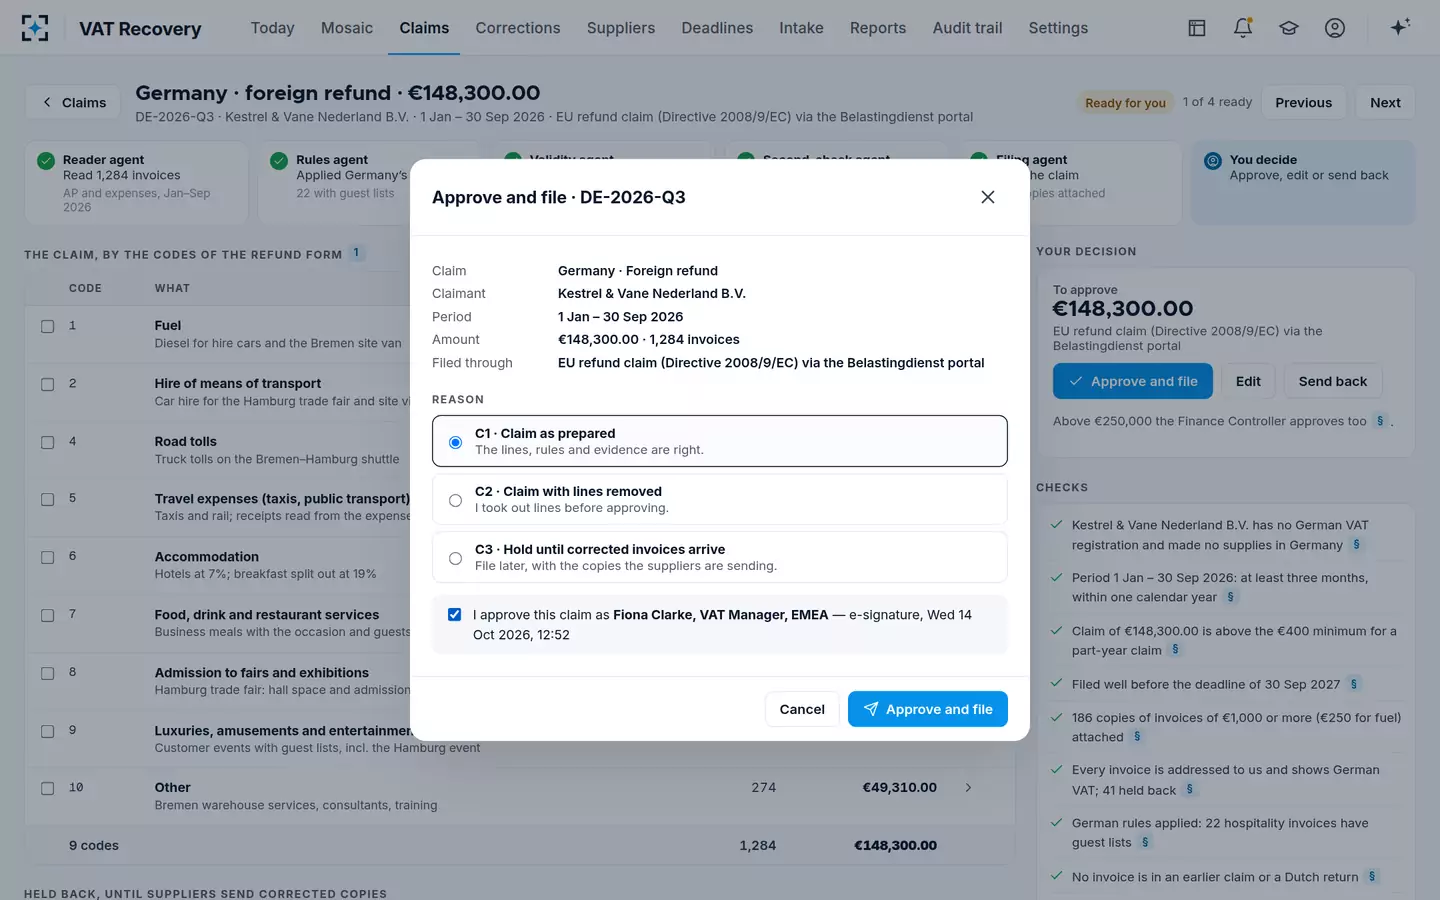Screen dimensions: 1440x900
Task: Open the § reference for 41 held back
Action: [1189, 790]
